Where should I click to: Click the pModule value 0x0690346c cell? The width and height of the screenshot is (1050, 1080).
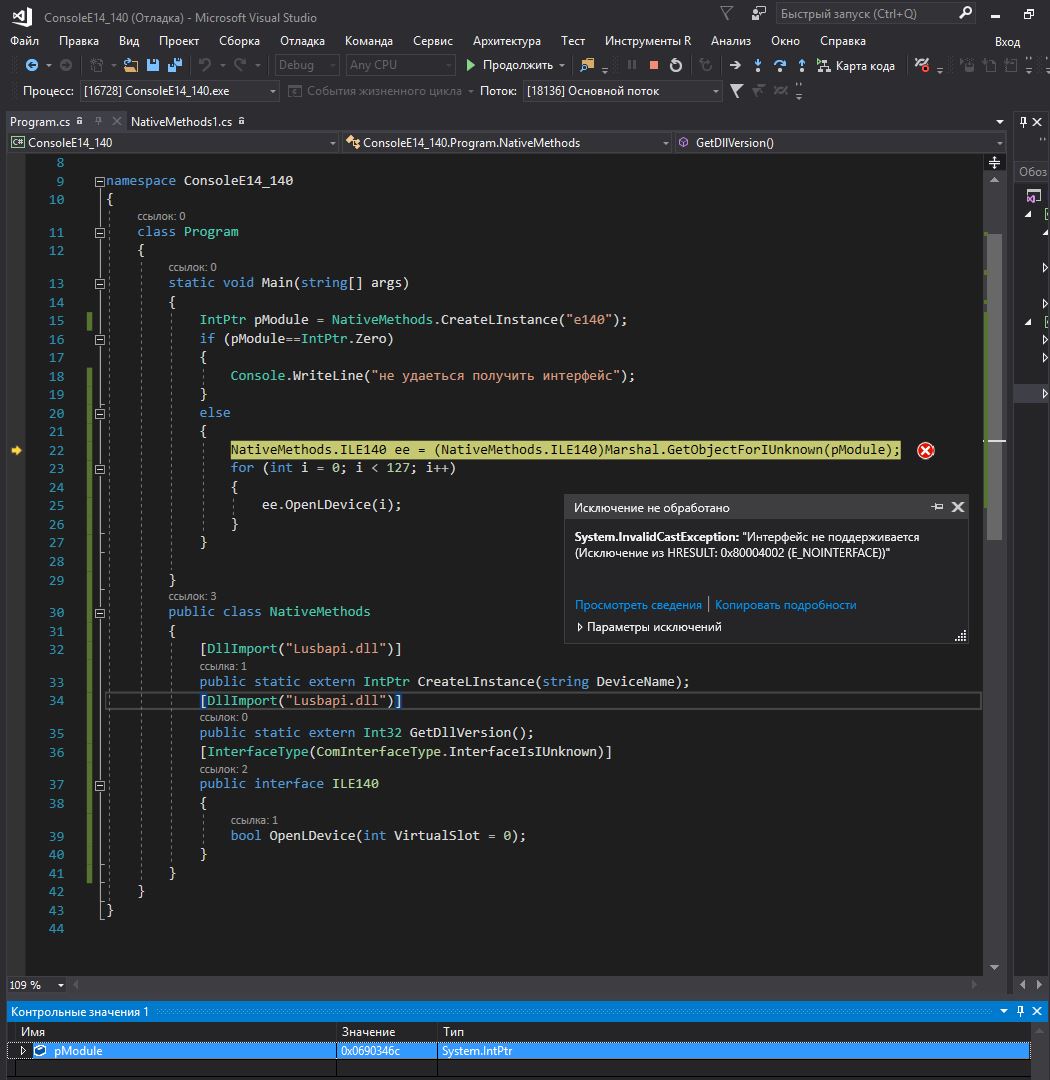[x=387, y=1050]
